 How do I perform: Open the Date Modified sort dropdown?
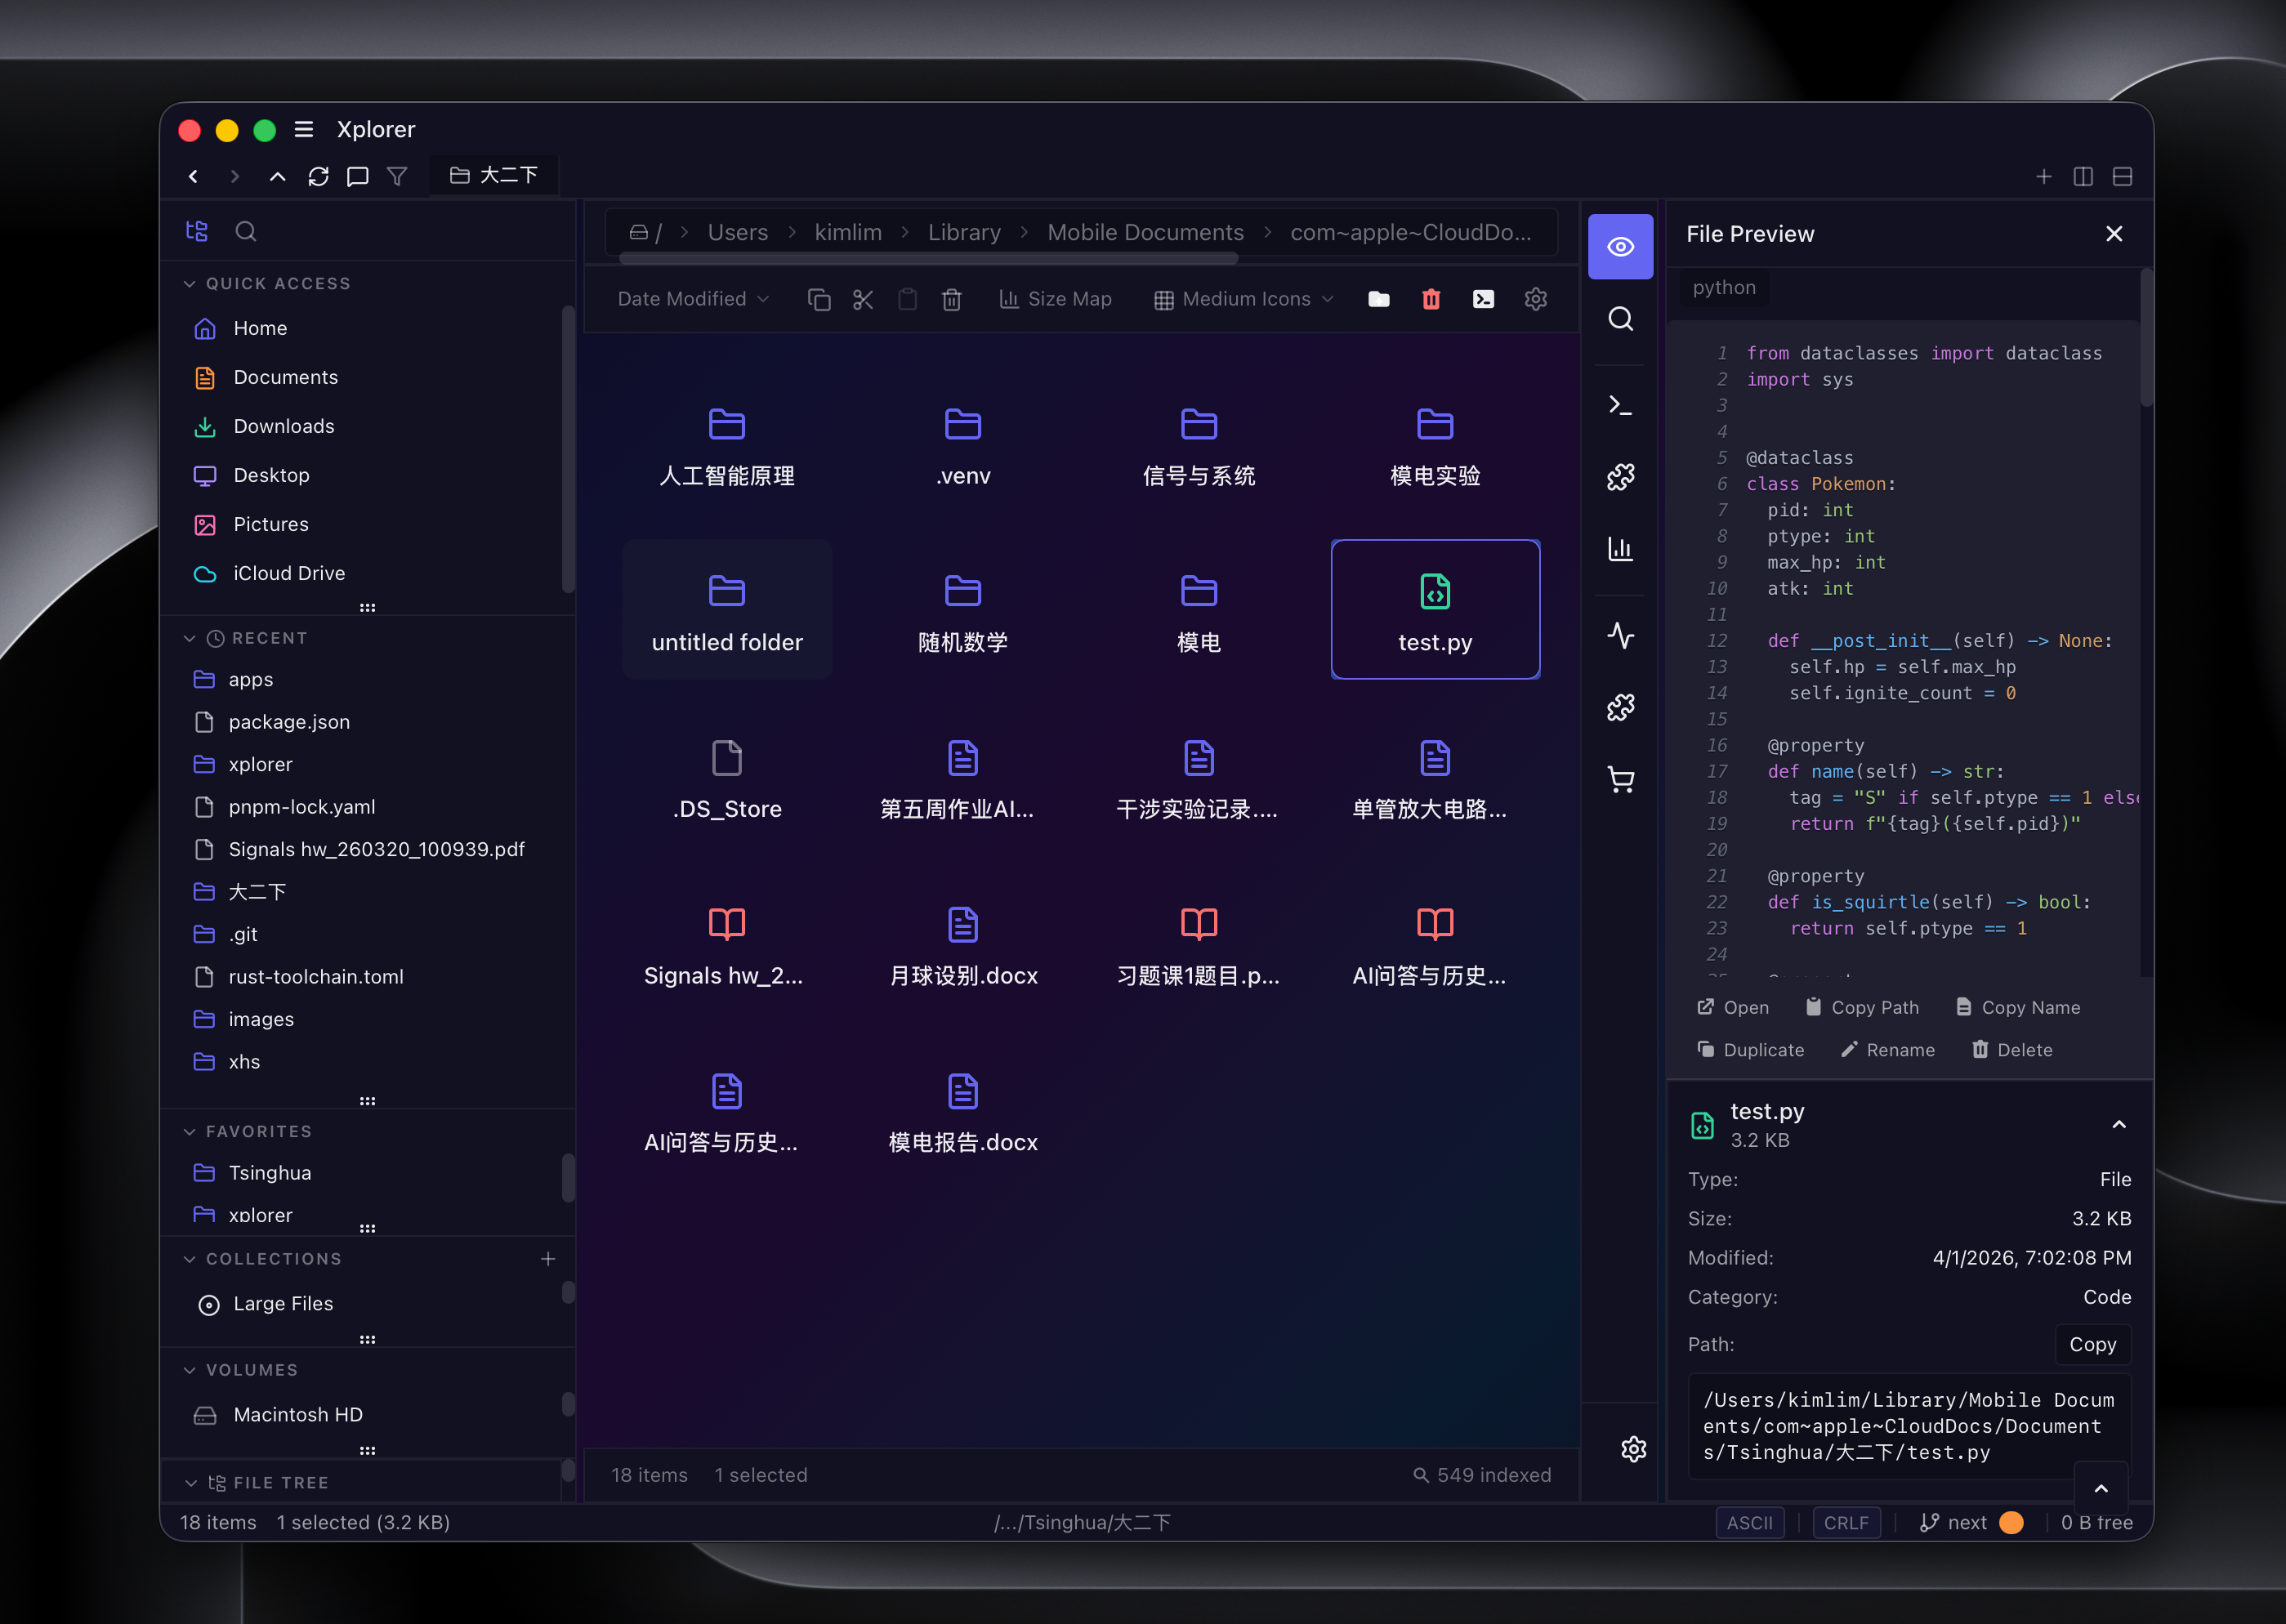click(x=693, y=299)
